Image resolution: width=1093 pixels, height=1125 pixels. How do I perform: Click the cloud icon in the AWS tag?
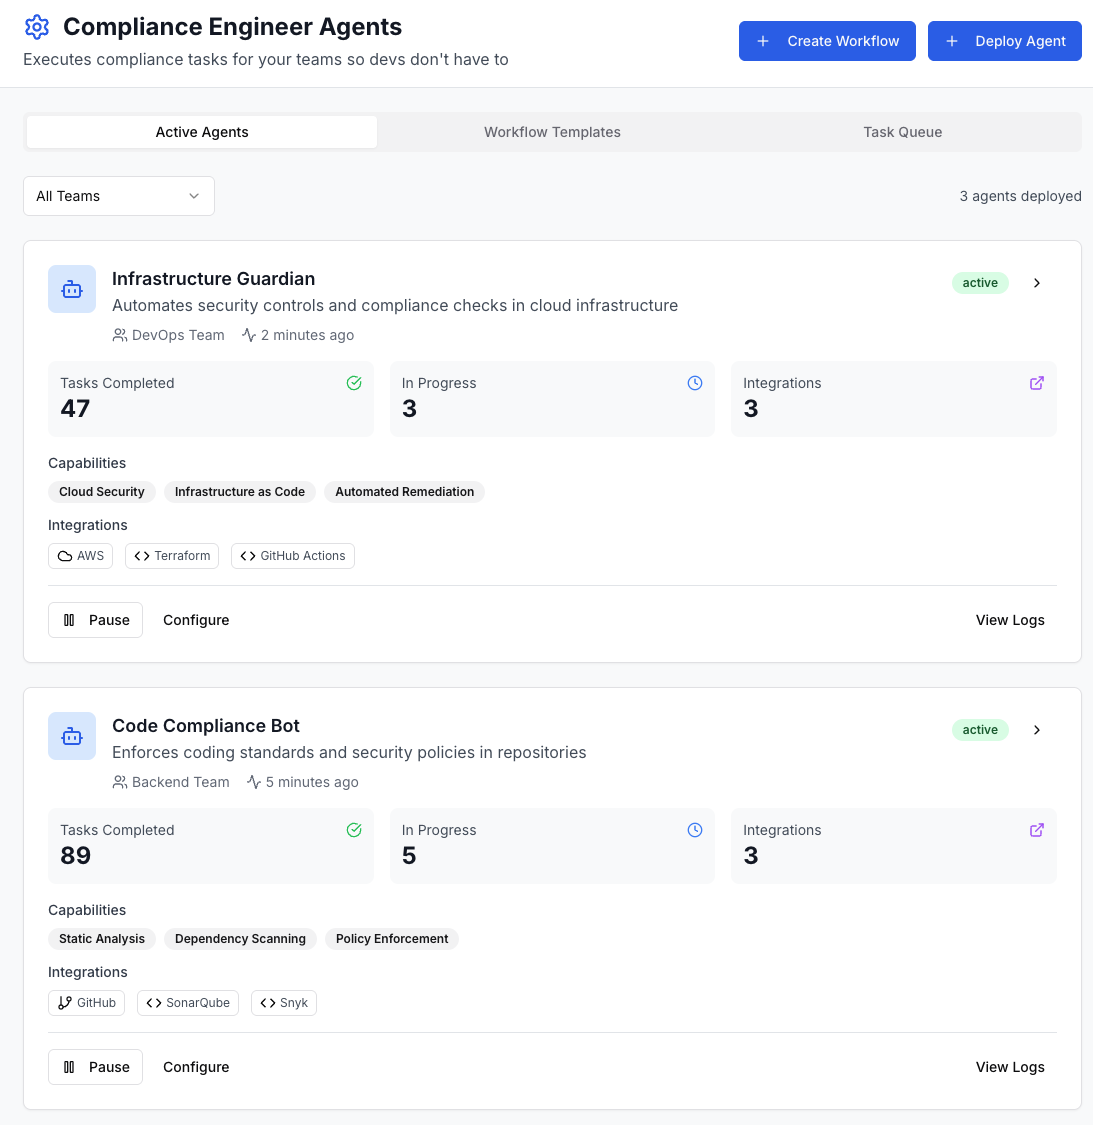tap(65, 556)
